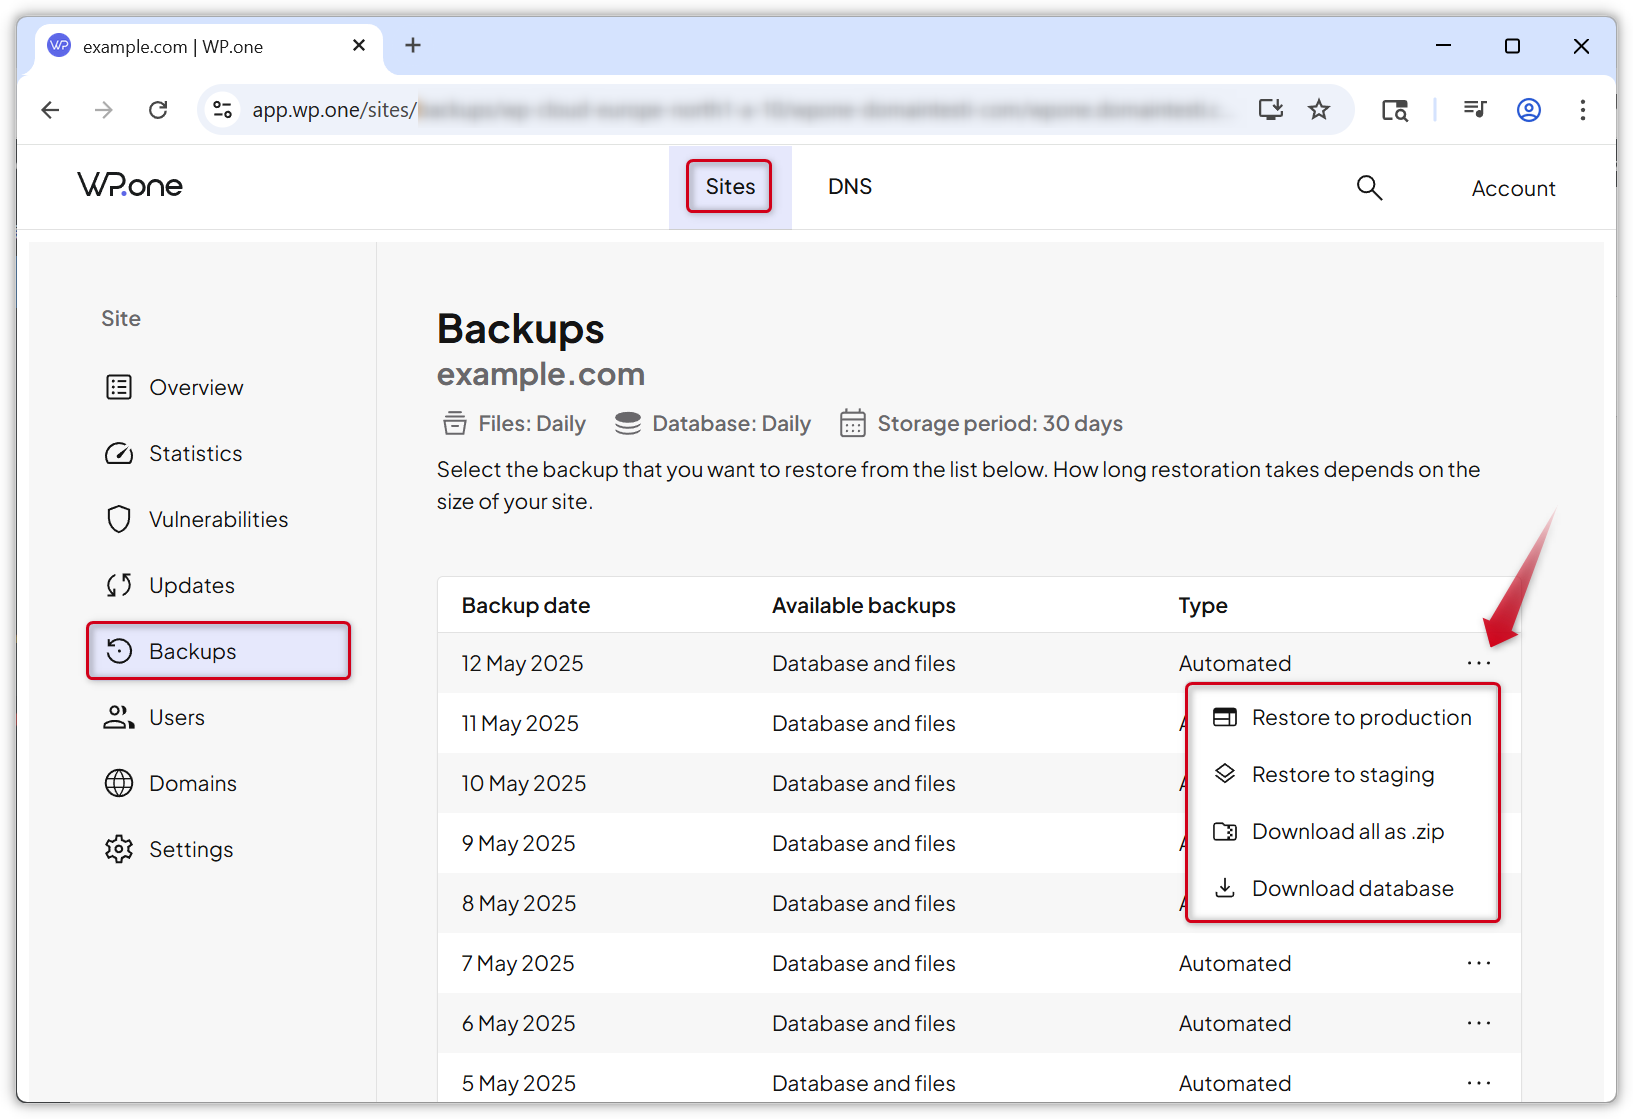
Task: Expand actions for the 5 May 2025 backup
Action: pyautogui.click(x=1478, y=1083)
